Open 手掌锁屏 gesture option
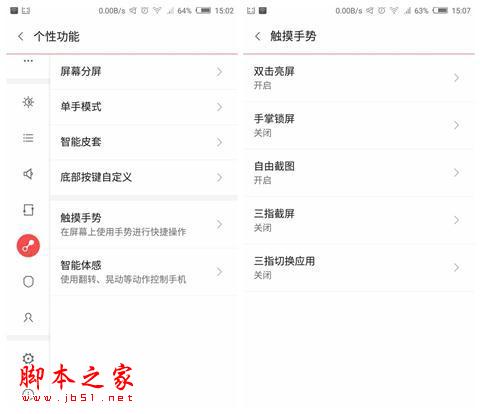The image size is (480, 414). [359, 126]
